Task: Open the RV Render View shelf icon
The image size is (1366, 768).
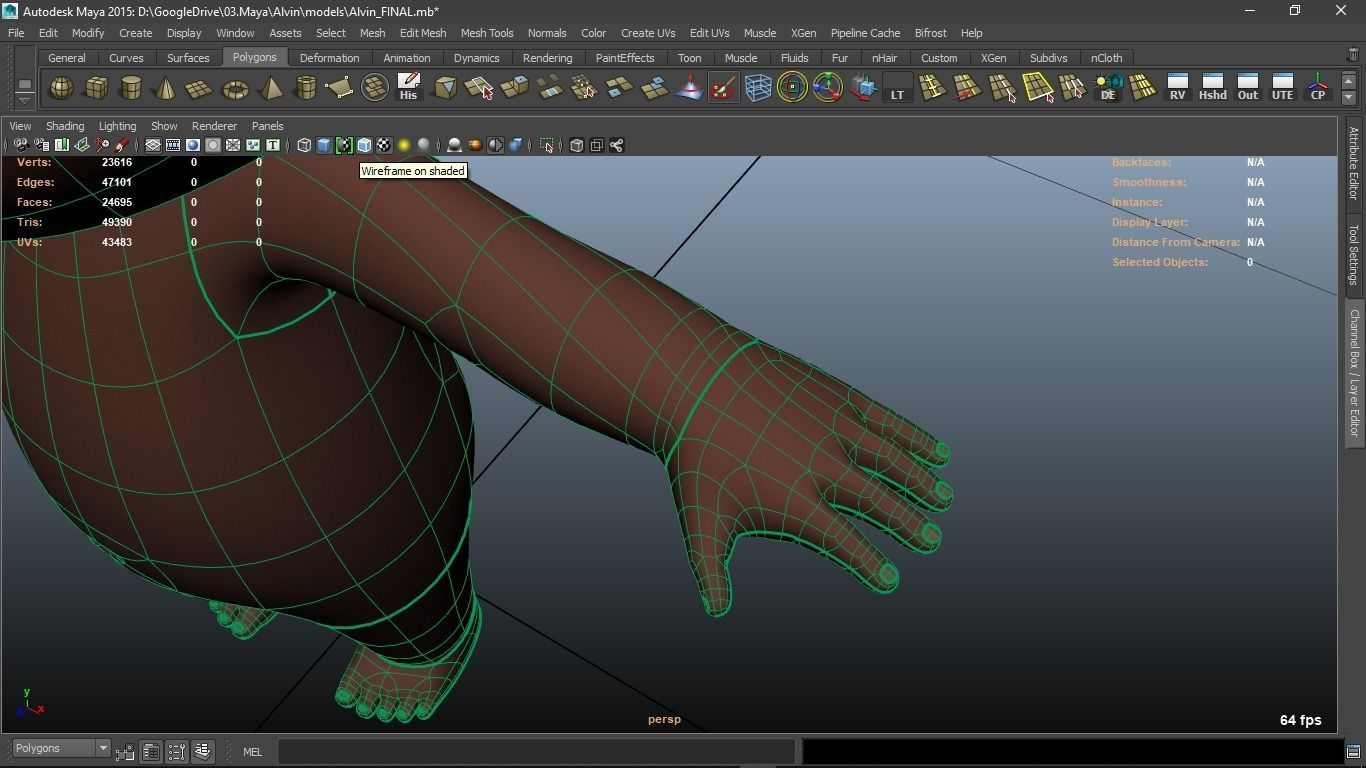Action: click(1177, 88)
